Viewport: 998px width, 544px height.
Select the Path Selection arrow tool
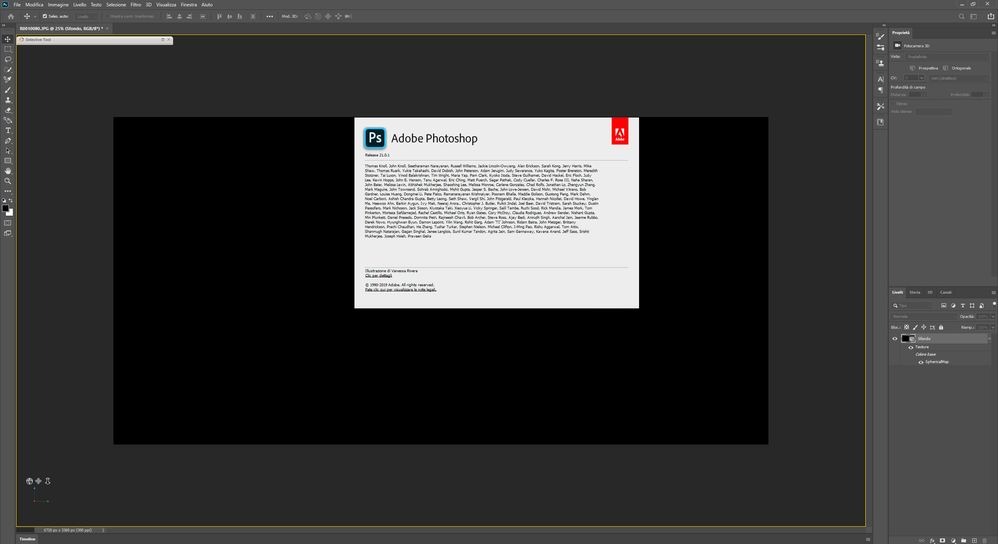point(8,151)
